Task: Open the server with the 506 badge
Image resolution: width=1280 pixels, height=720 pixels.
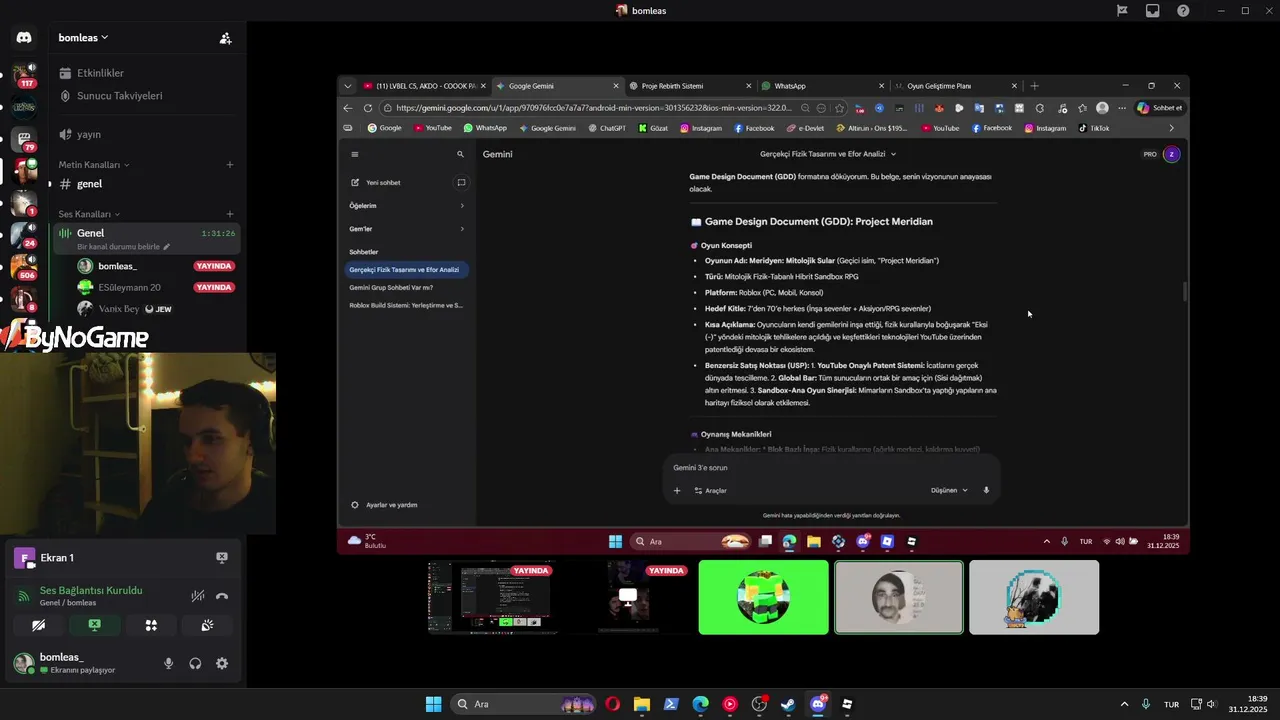Action: click(24, 267)
